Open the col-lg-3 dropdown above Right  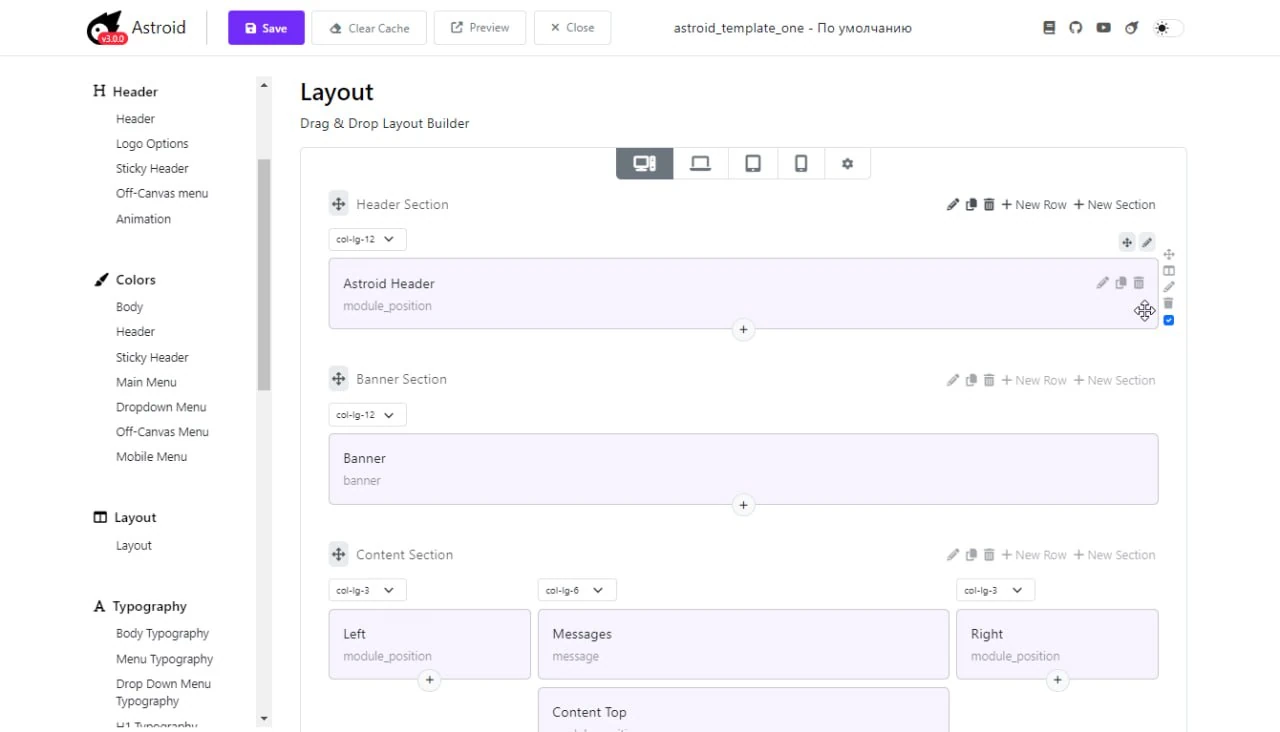[995, 590]
